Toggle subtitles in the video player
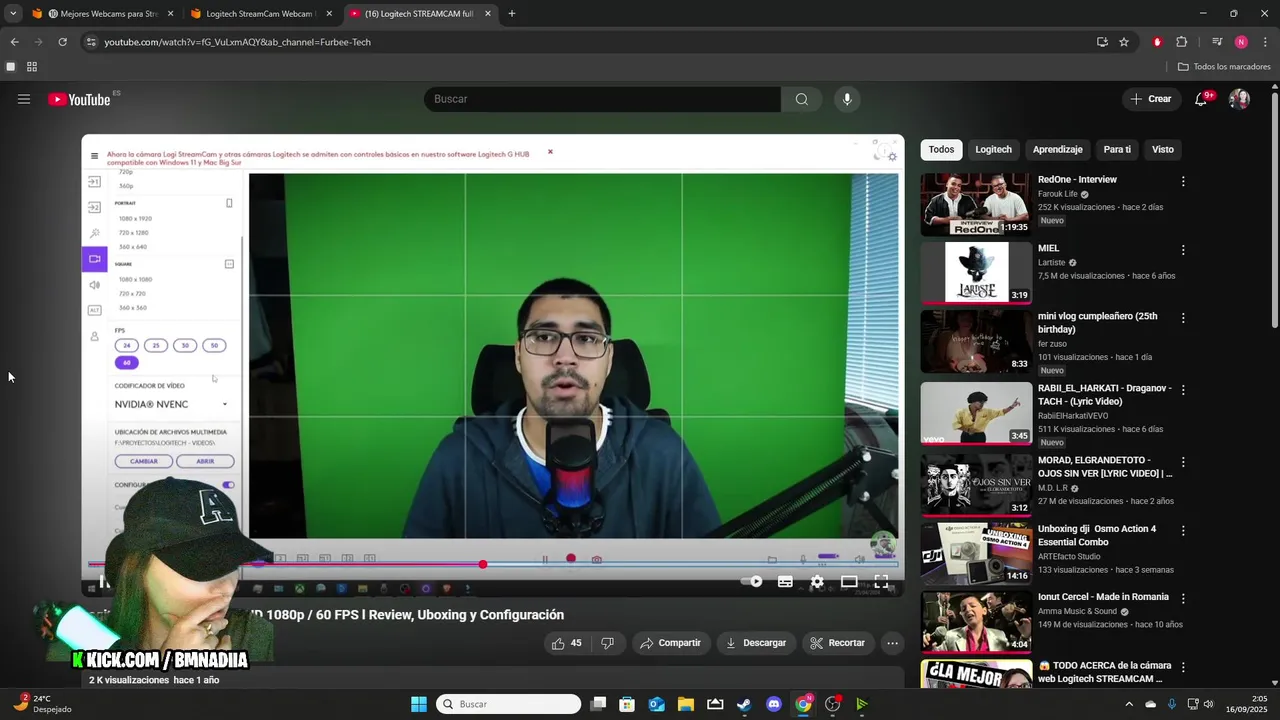Viewport: 1280px width, 720px height. click(x=785, y=581)
